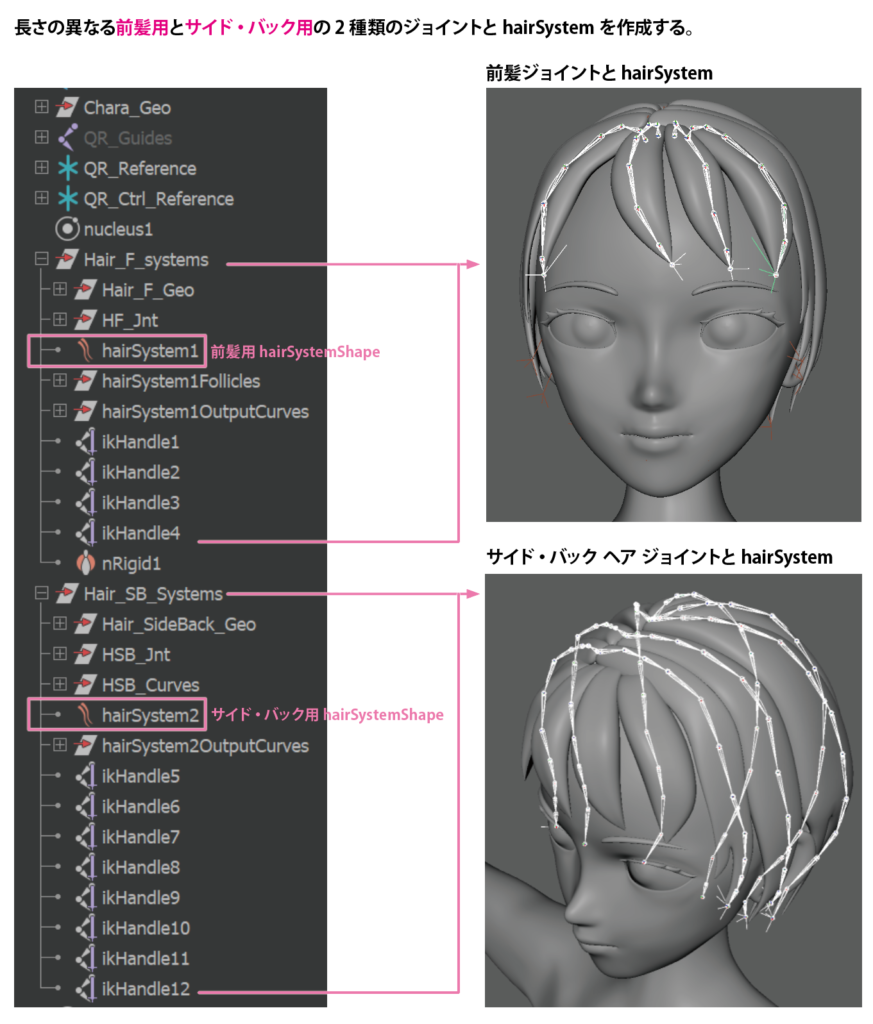Viewport: 873px width, 1024px height.
Task: Select QR_Ctrl_Reference in the outliner
Action: coord(158,199)
